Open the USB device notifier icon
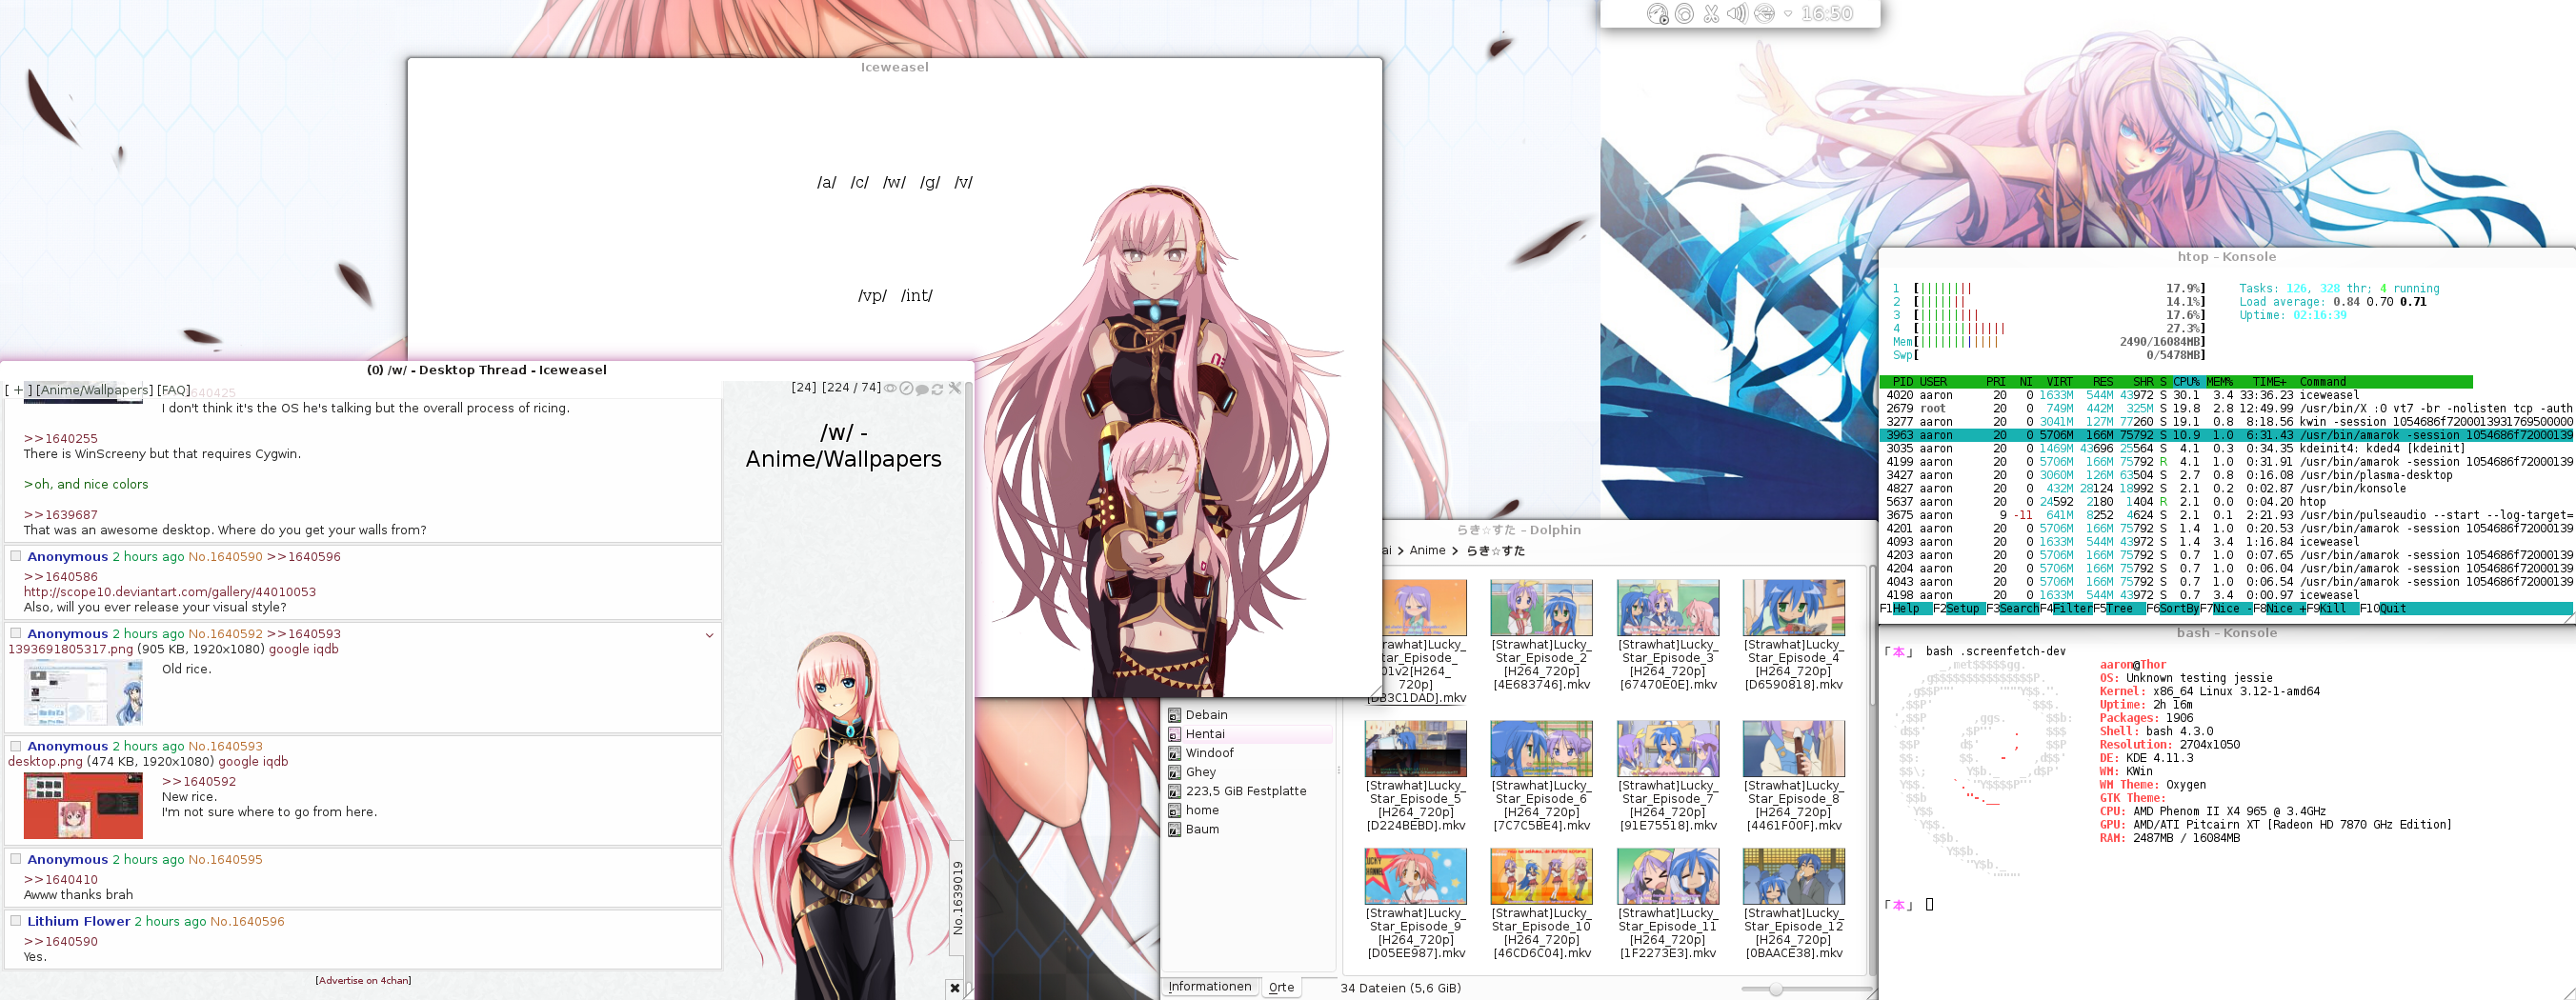The height and width of the screenshot is (1000, 2576). coord(1765,14)
